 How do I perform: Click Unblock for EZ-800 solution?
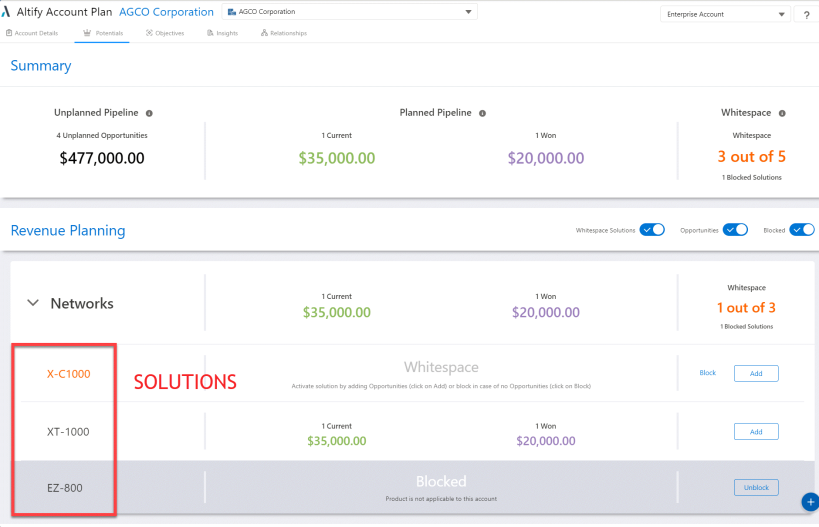point(756,487)
